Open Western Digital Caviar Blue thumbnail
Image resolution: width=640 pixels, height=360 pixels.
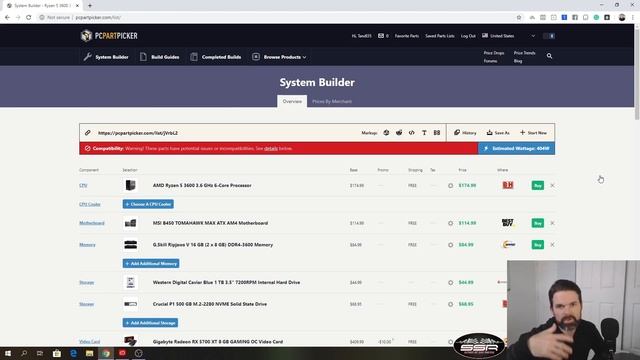(131, 282)
